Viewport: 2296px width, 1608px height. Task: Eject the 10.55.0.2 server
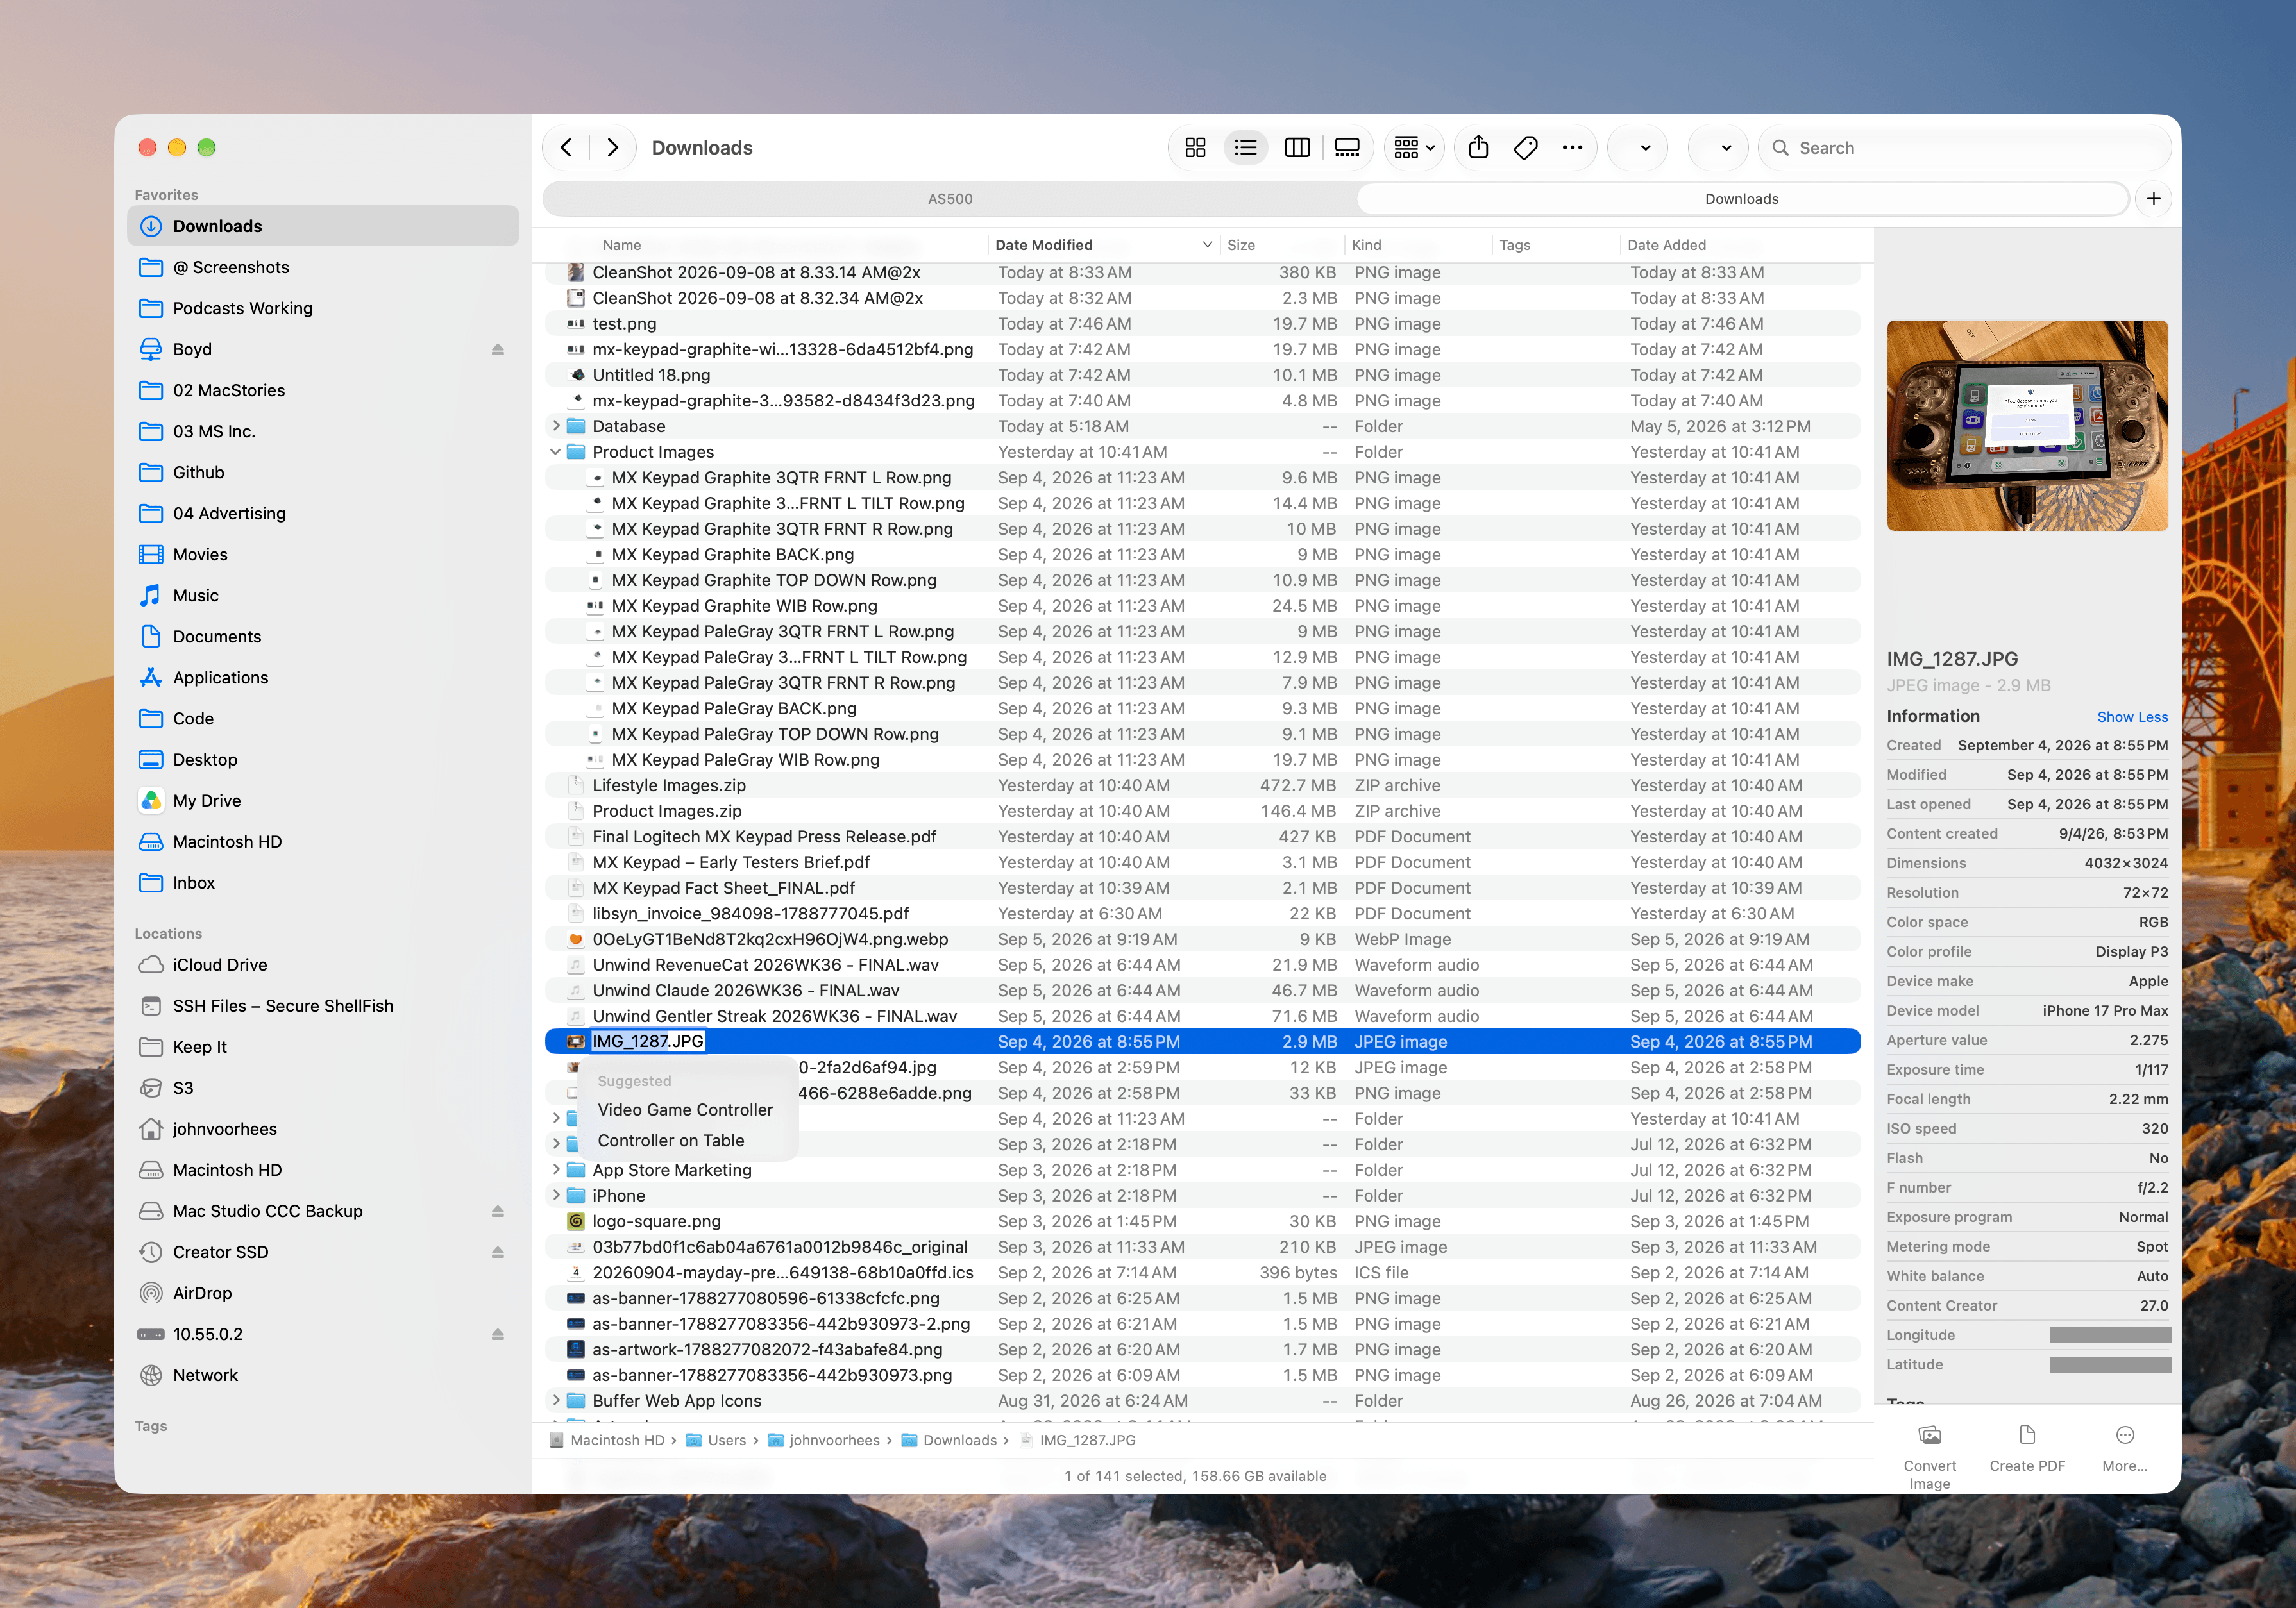pos(497,1334)
